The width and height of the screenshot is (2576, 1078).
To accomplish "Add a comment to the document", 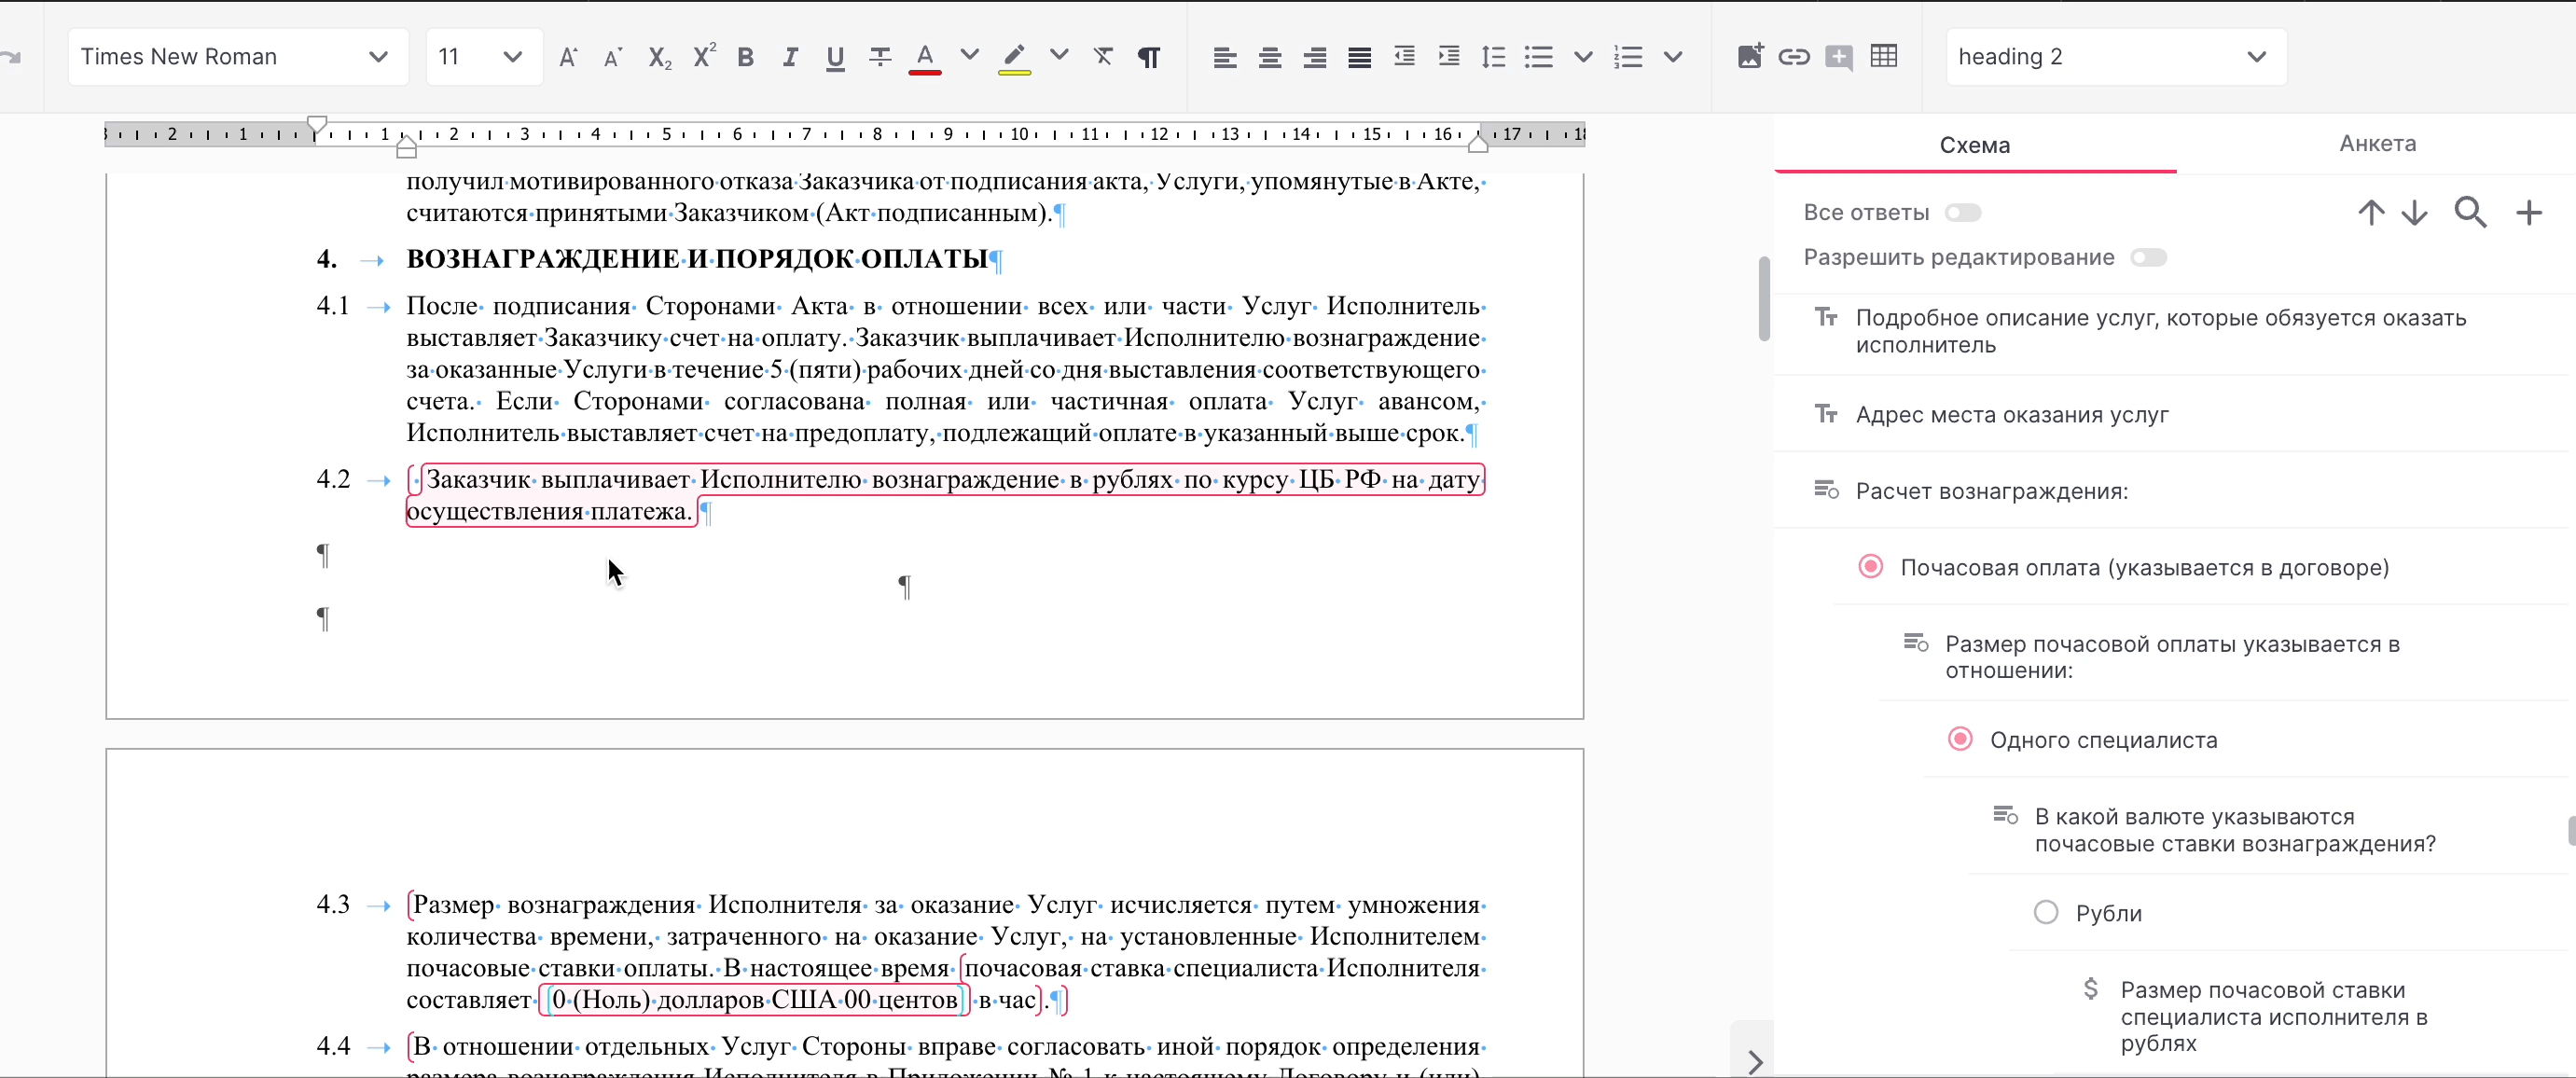I will click(x=1839, y=57).
